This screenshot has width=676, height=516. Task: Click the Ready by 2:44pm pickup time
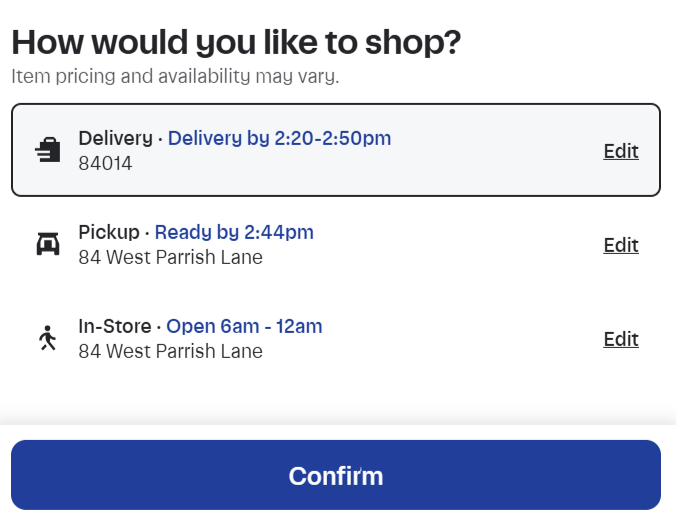point(234,232)
